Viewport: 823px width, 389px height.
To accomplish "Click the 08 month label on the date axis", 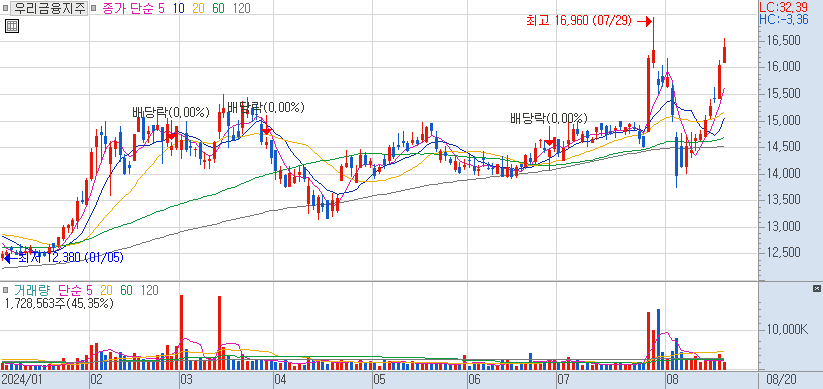I will pyautogui.click(x=672, y=379).
